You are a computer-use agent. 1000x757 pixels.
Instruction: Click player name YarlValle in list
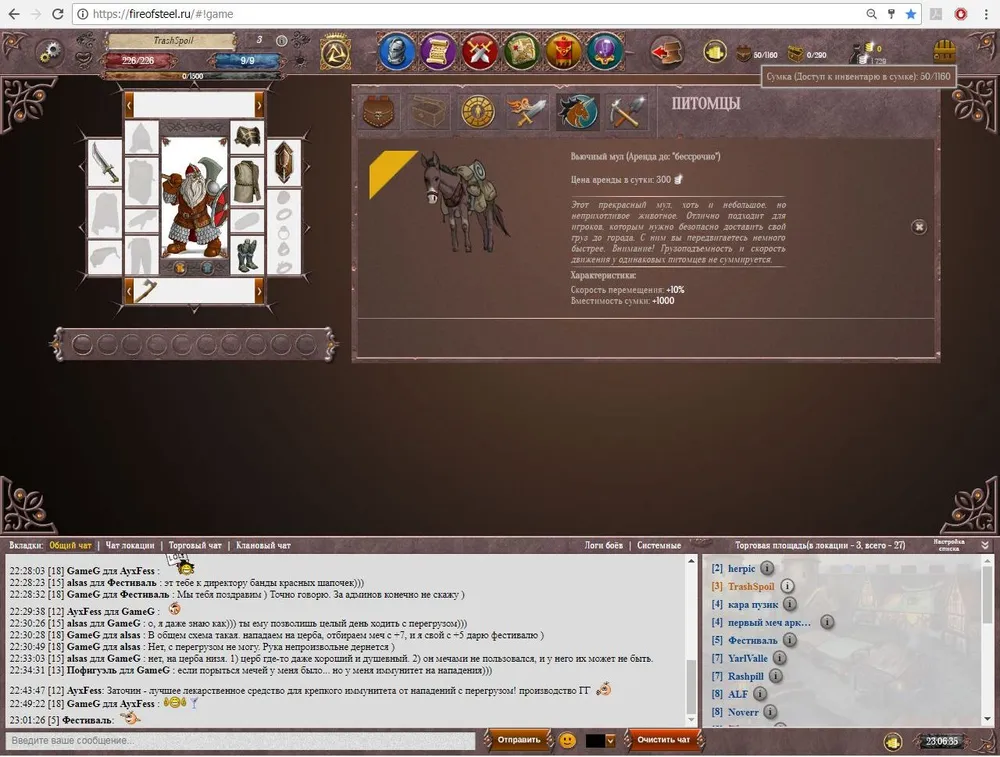pos(747,658)
